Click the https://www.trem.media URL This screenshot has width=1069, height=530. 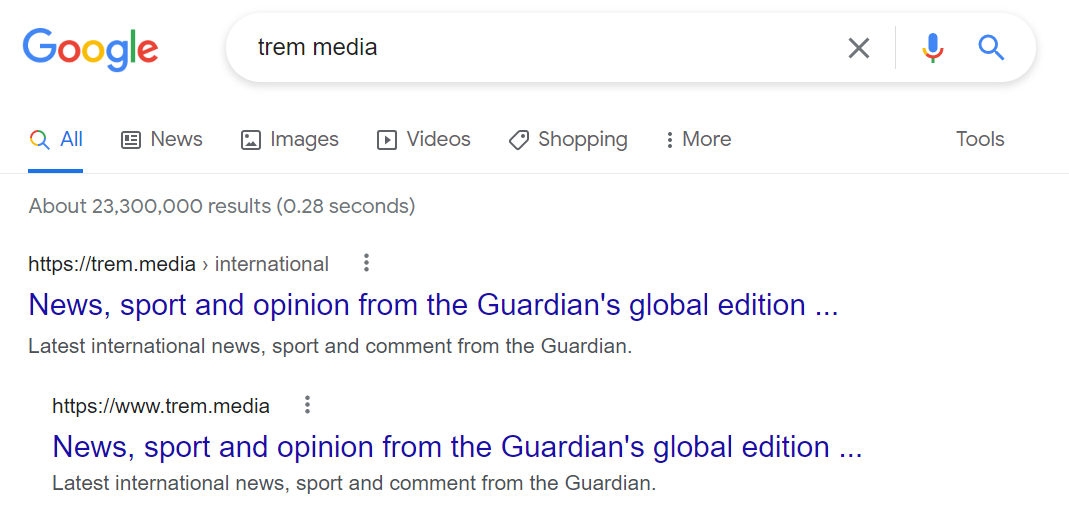161,406
